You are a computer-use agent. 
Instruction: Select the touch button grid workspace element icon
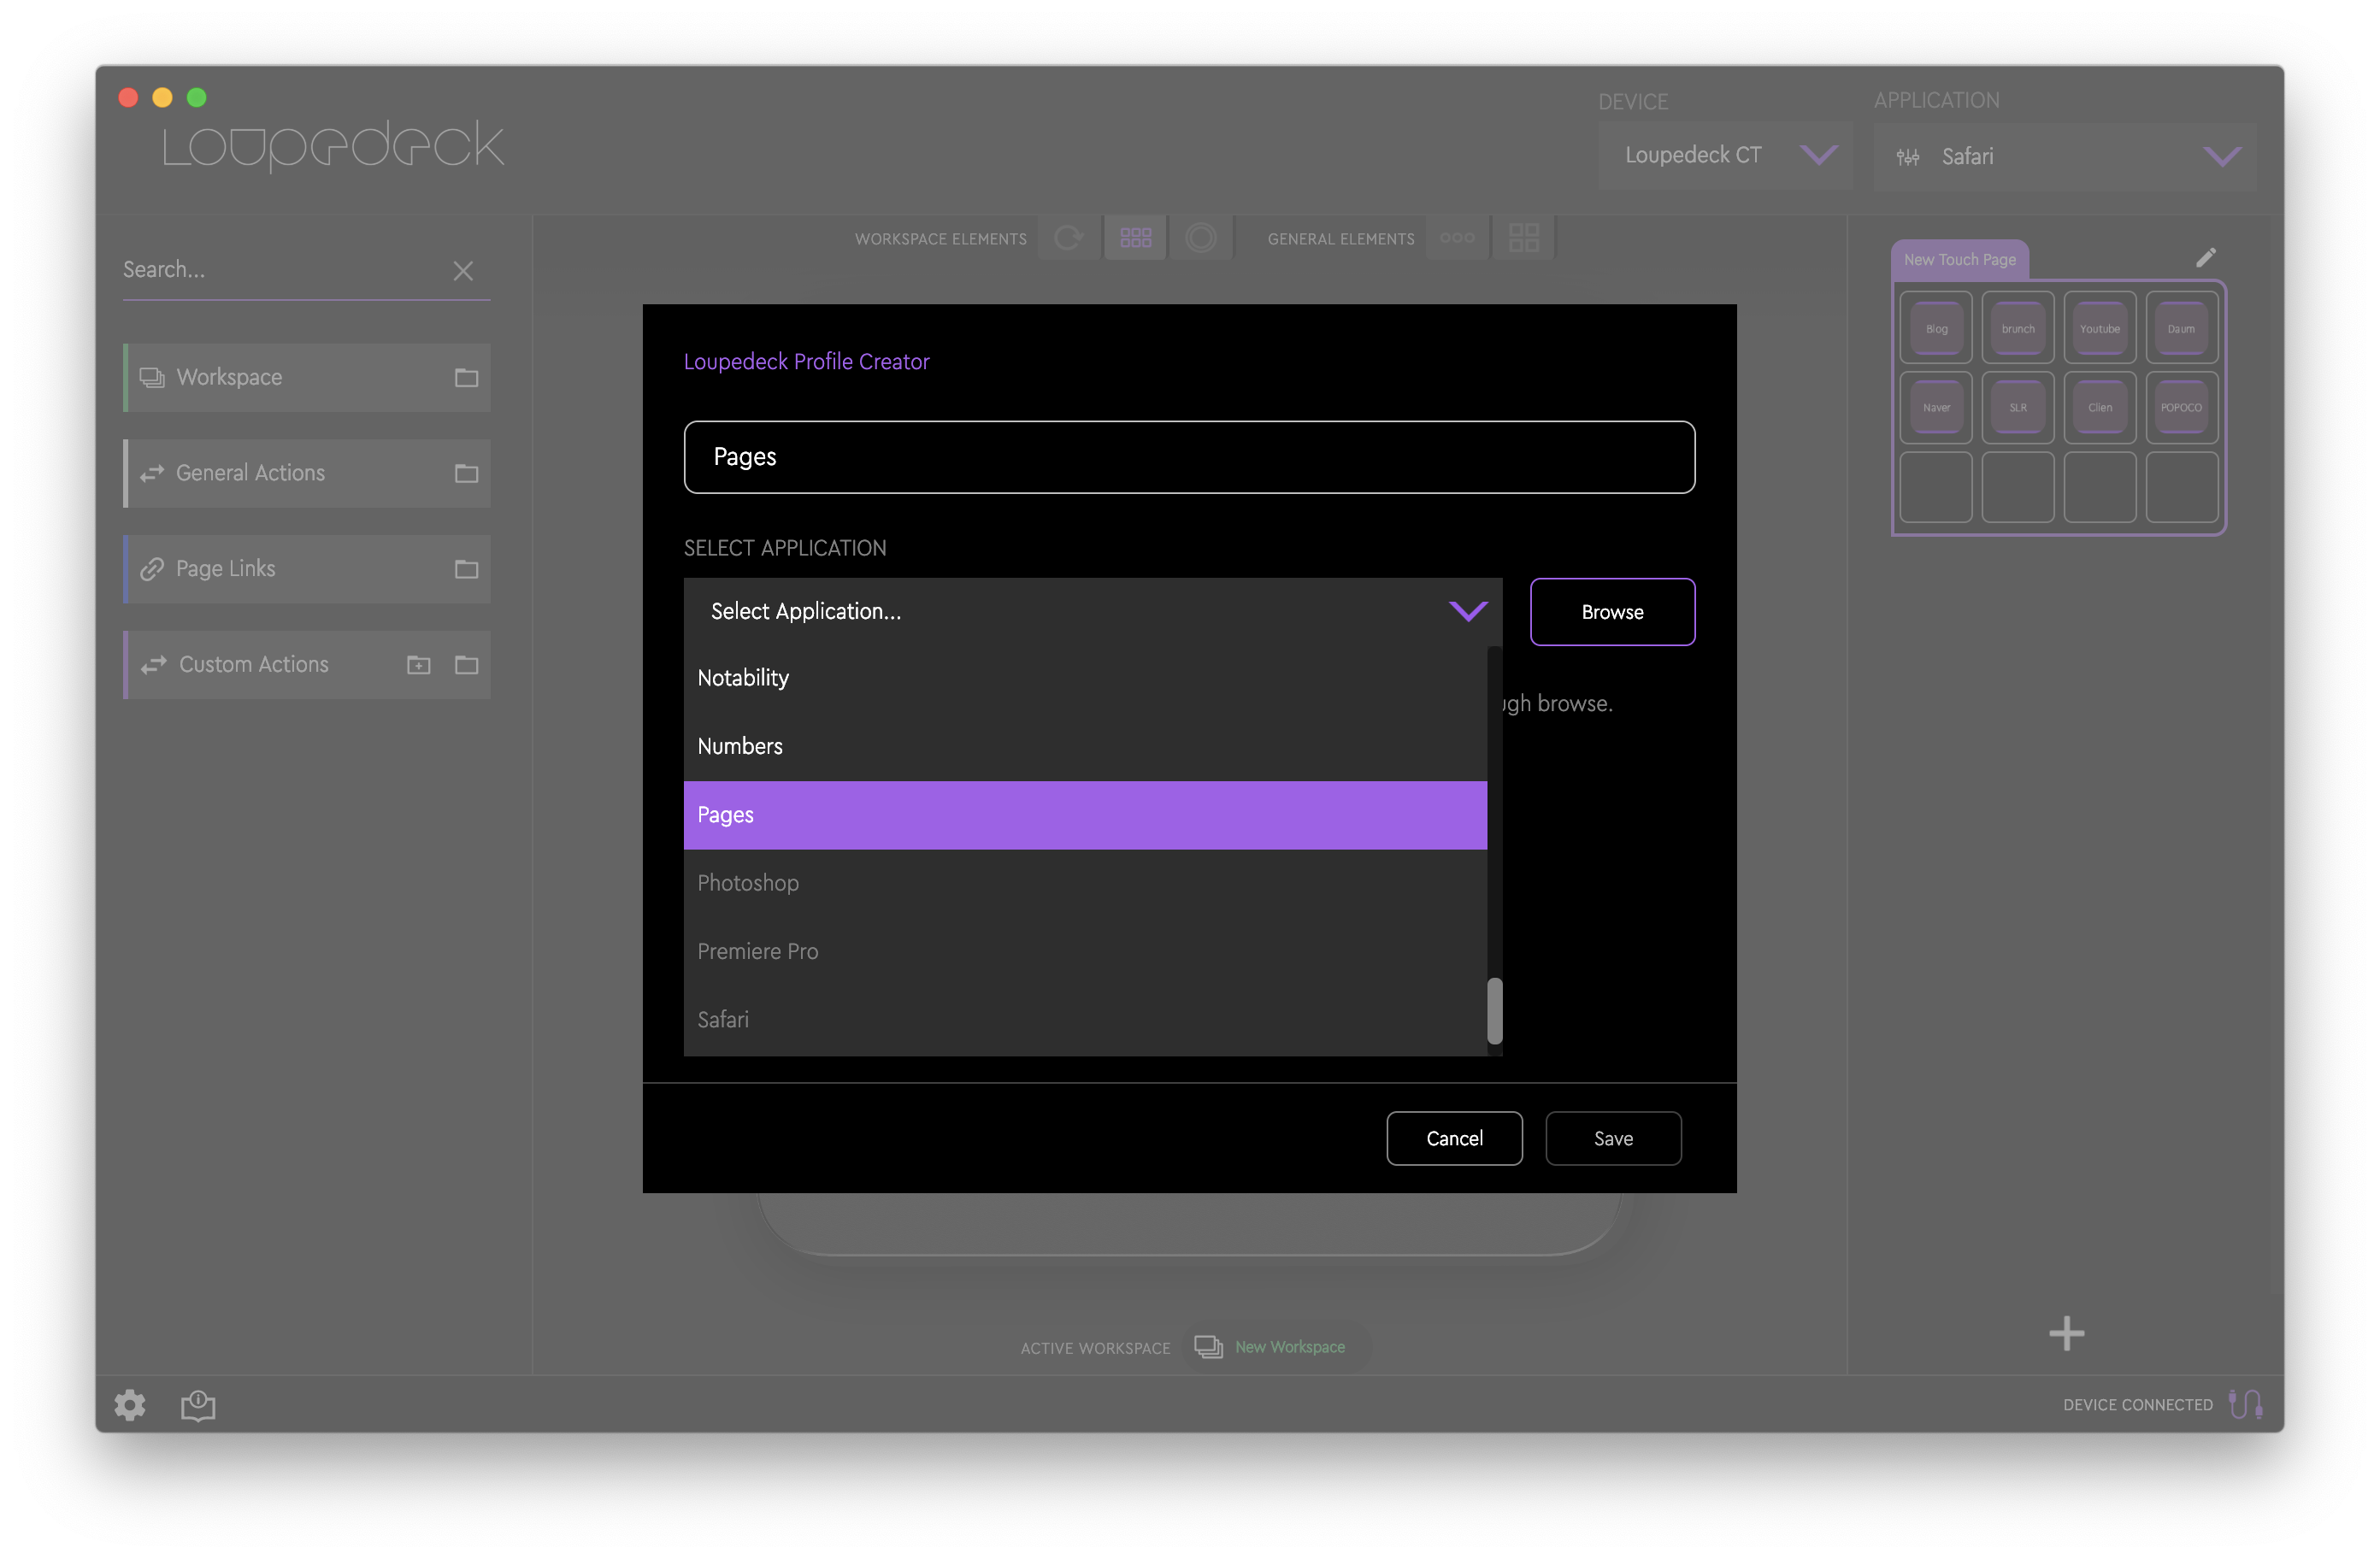1135,238
